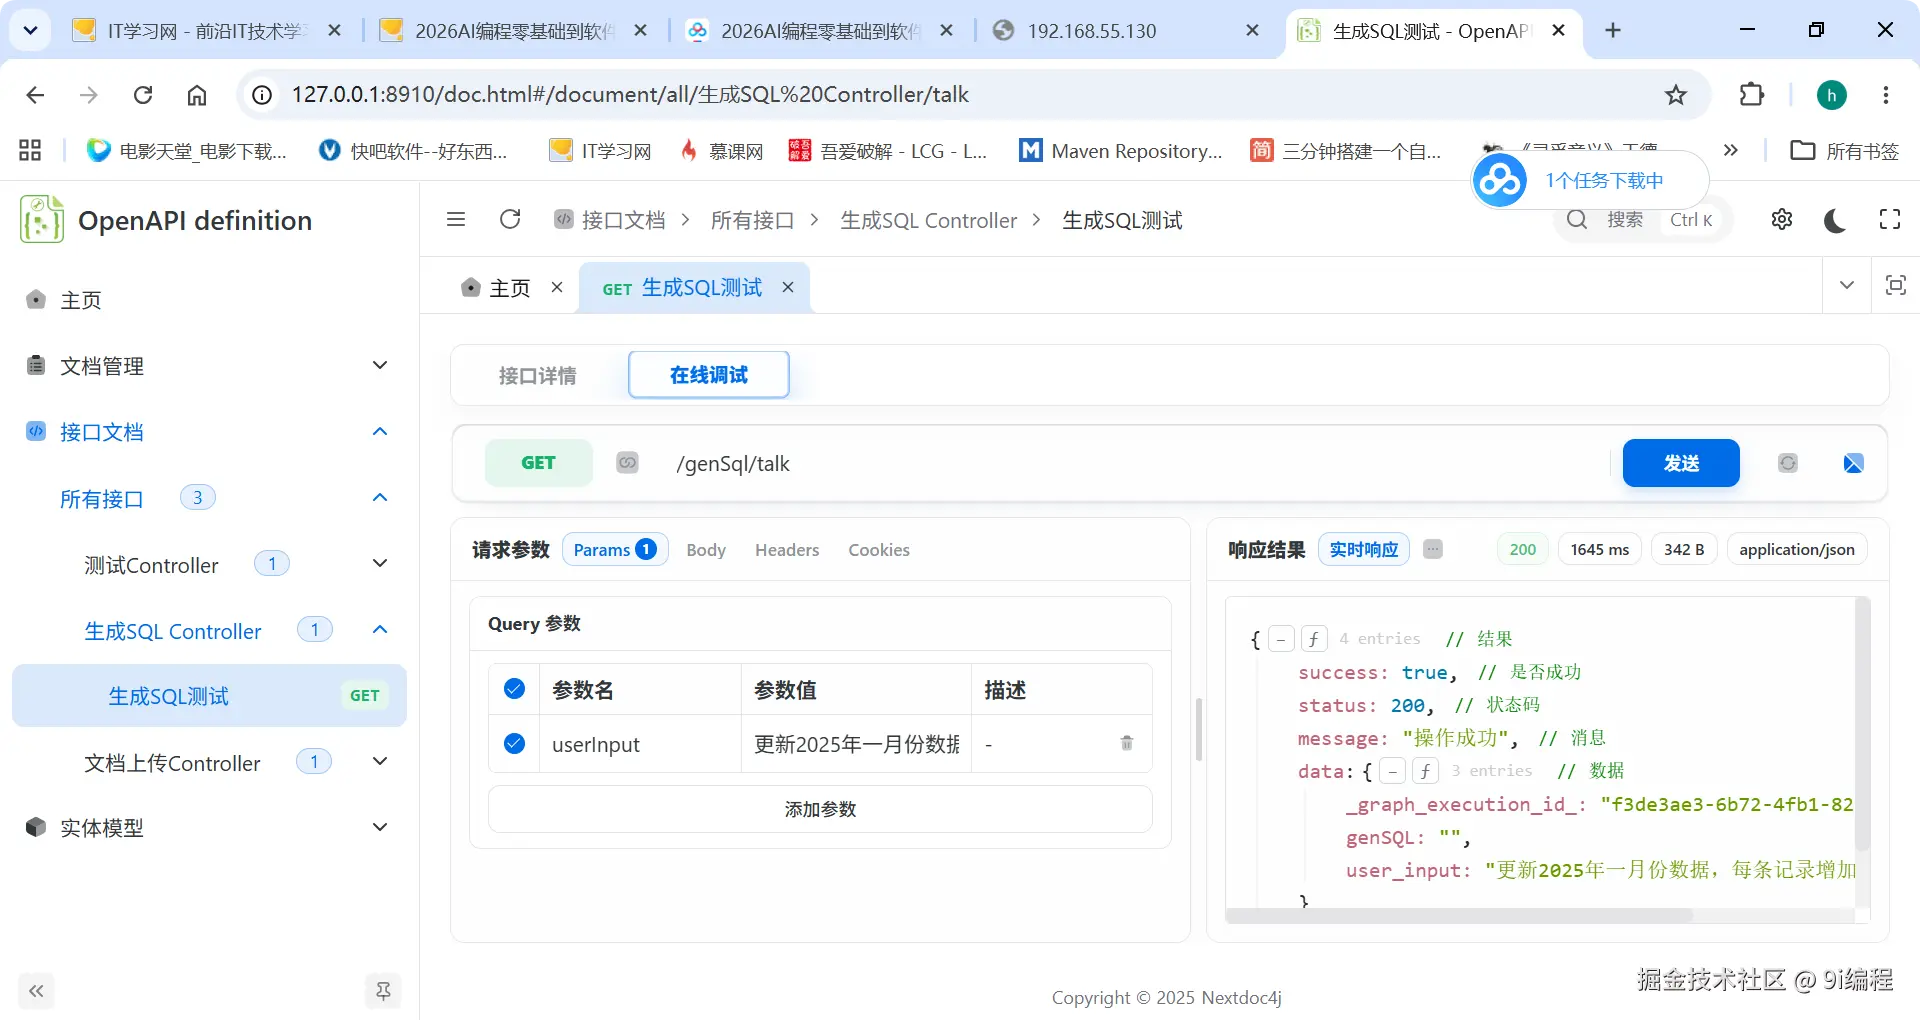Uncheck the userInput parameter checkbox
The height and width of the screenshot is (1020, 1920).
click(x=514, y=743)
